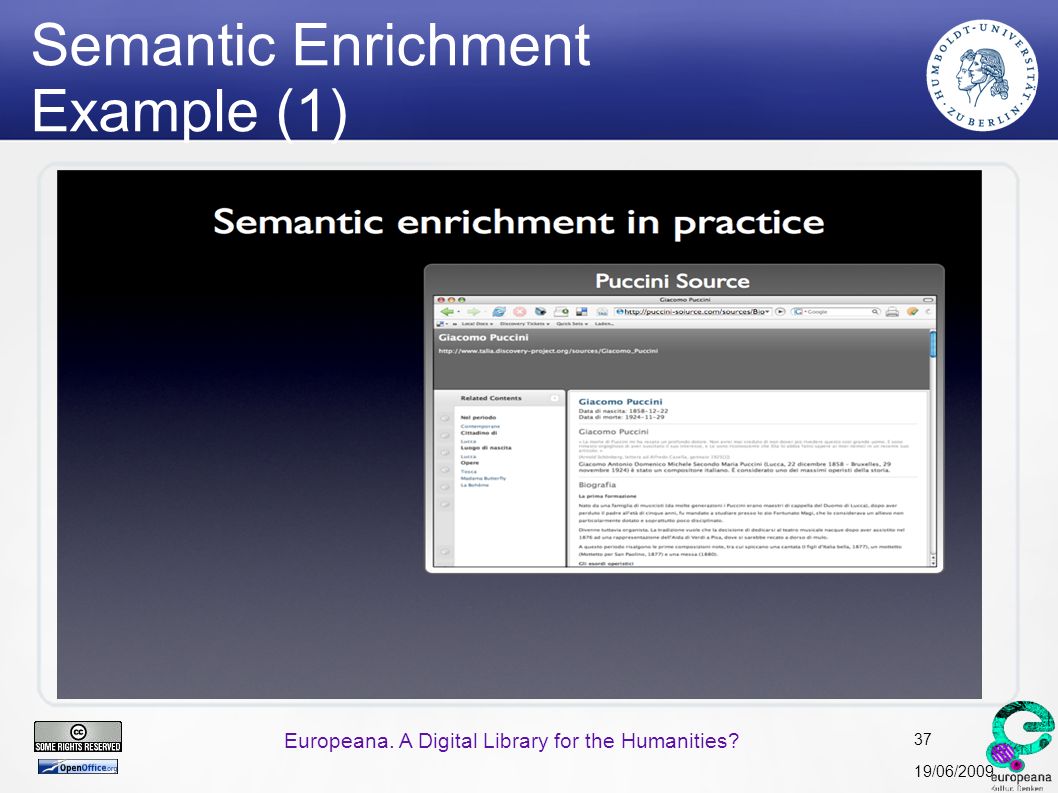1058x793 pixels.
Task: Click the magnifier icon in Google search box
Action: point(874,311)
